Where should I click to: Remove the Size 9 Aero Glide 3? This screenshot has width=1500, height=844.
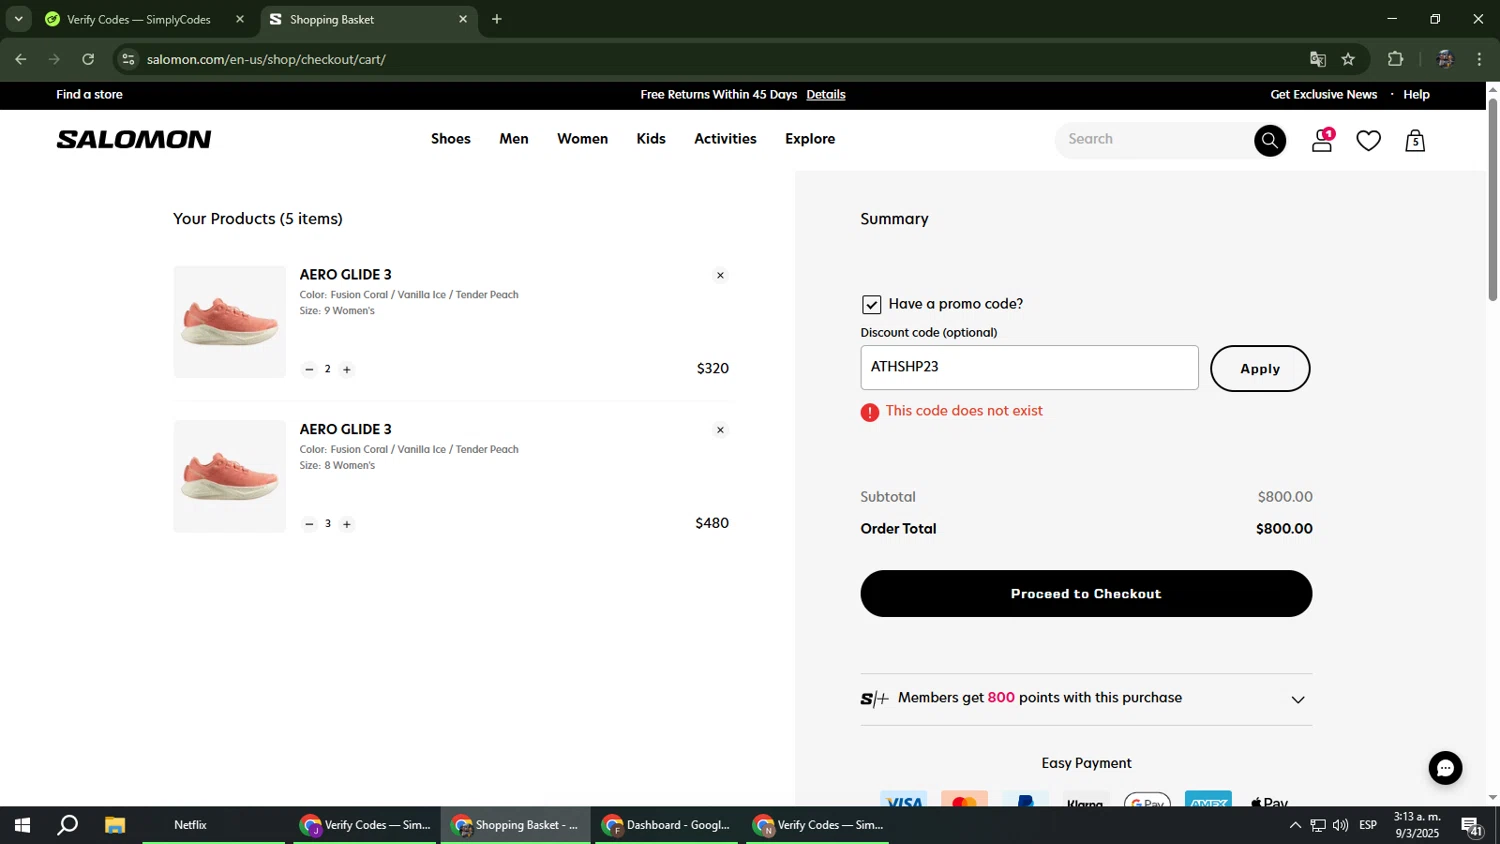coord(720,276)
